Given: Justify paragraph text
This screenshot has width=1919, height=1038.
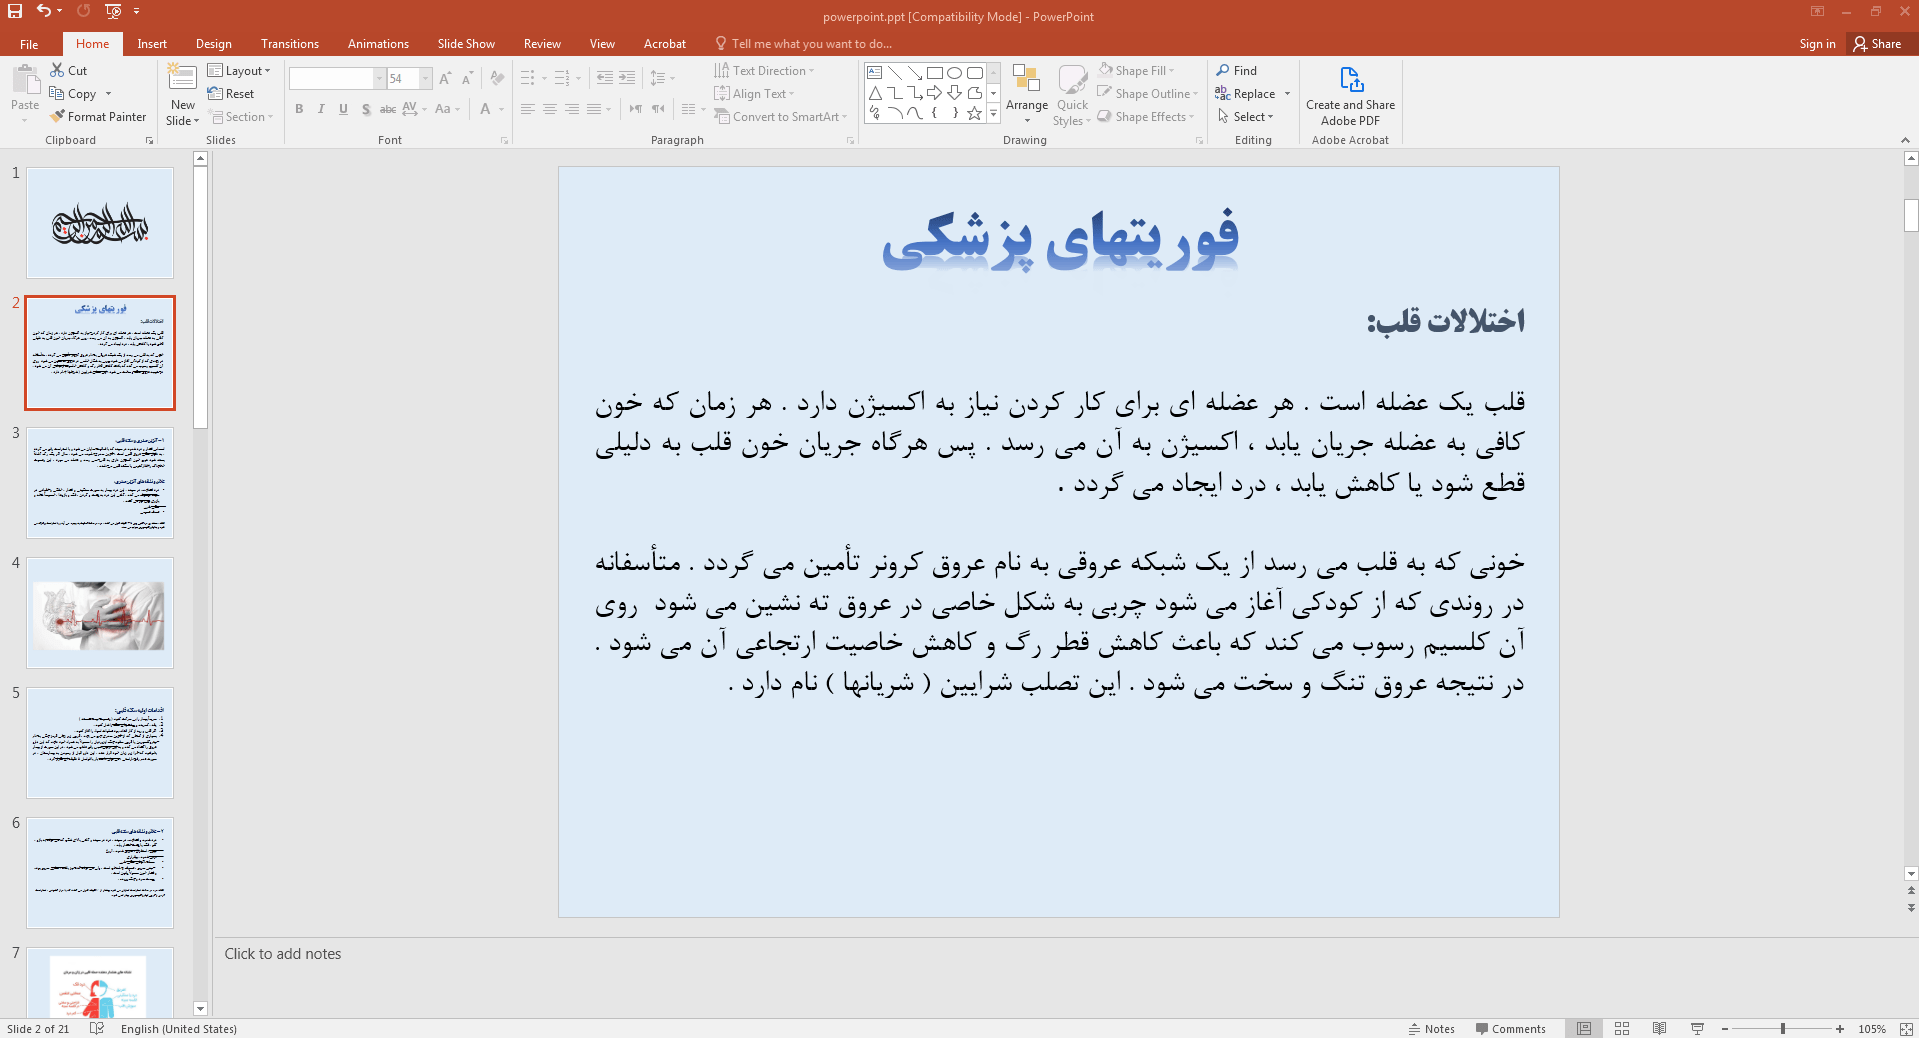Looking at the screenshot, I should (594, 109).
